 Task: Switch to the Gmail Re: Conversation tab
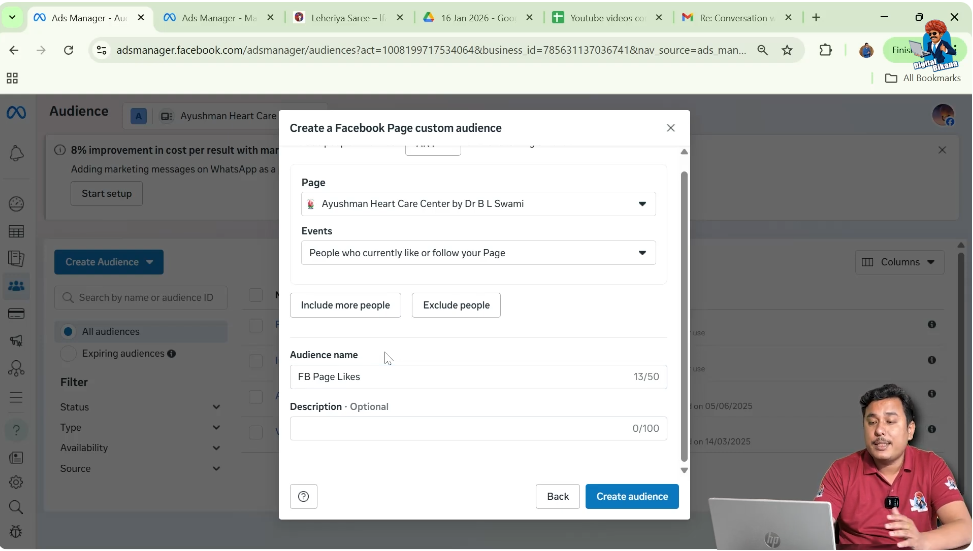pos(736,17)
